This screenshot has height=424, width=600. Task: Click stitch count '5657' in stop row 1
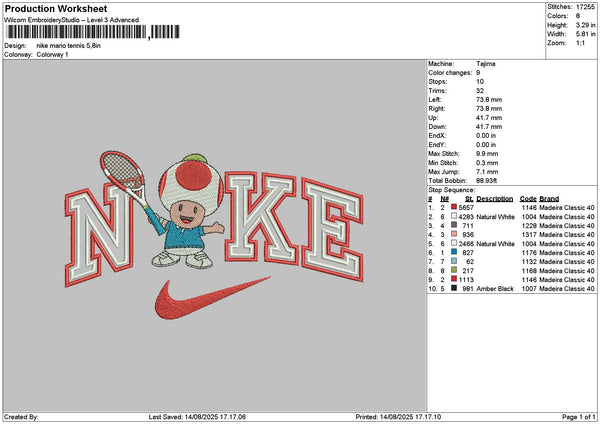point(466,207)
